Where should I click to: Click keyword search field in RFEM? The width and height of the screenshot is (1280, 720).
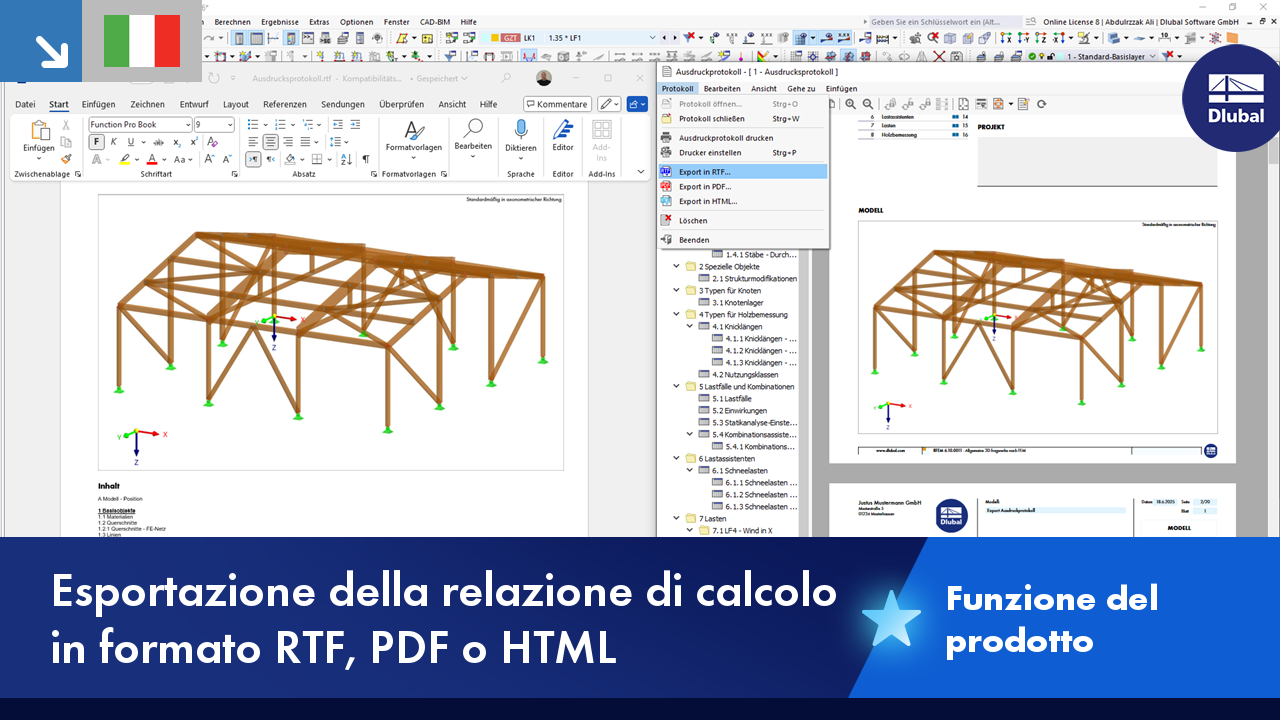click(x=946, y=21)
